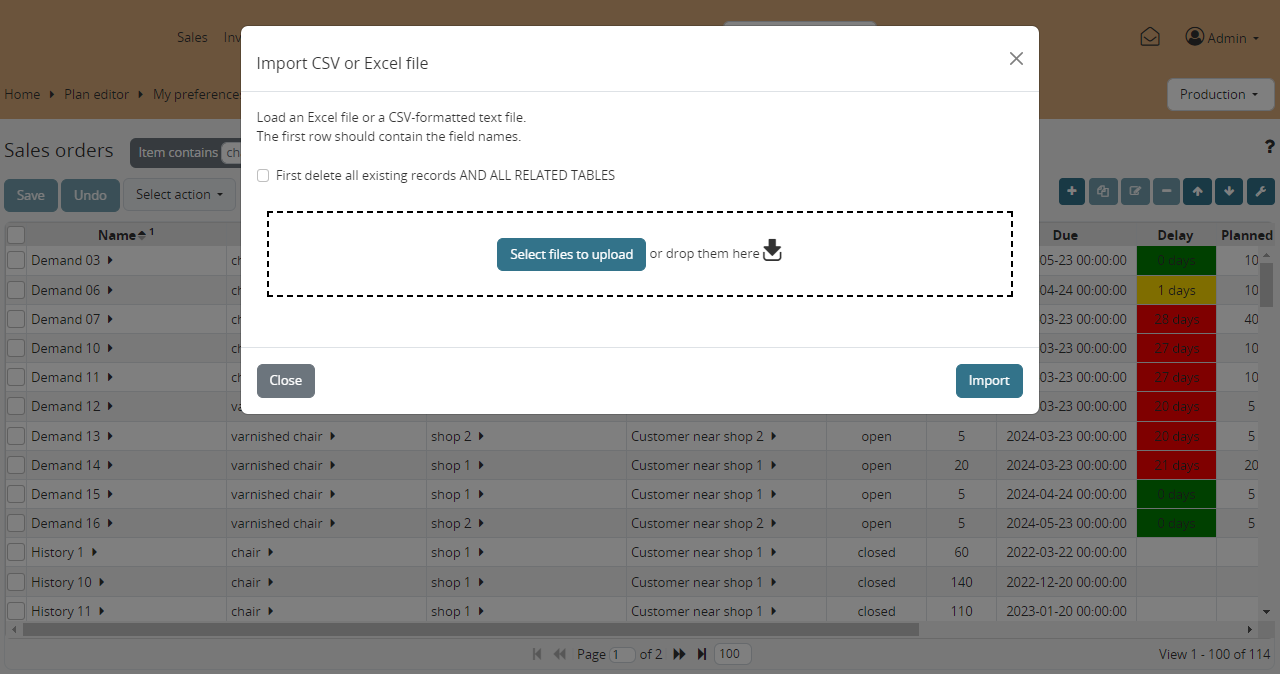The image size is (1280, 674).
Task: Click the page number input field
Action: pos(622,653)
